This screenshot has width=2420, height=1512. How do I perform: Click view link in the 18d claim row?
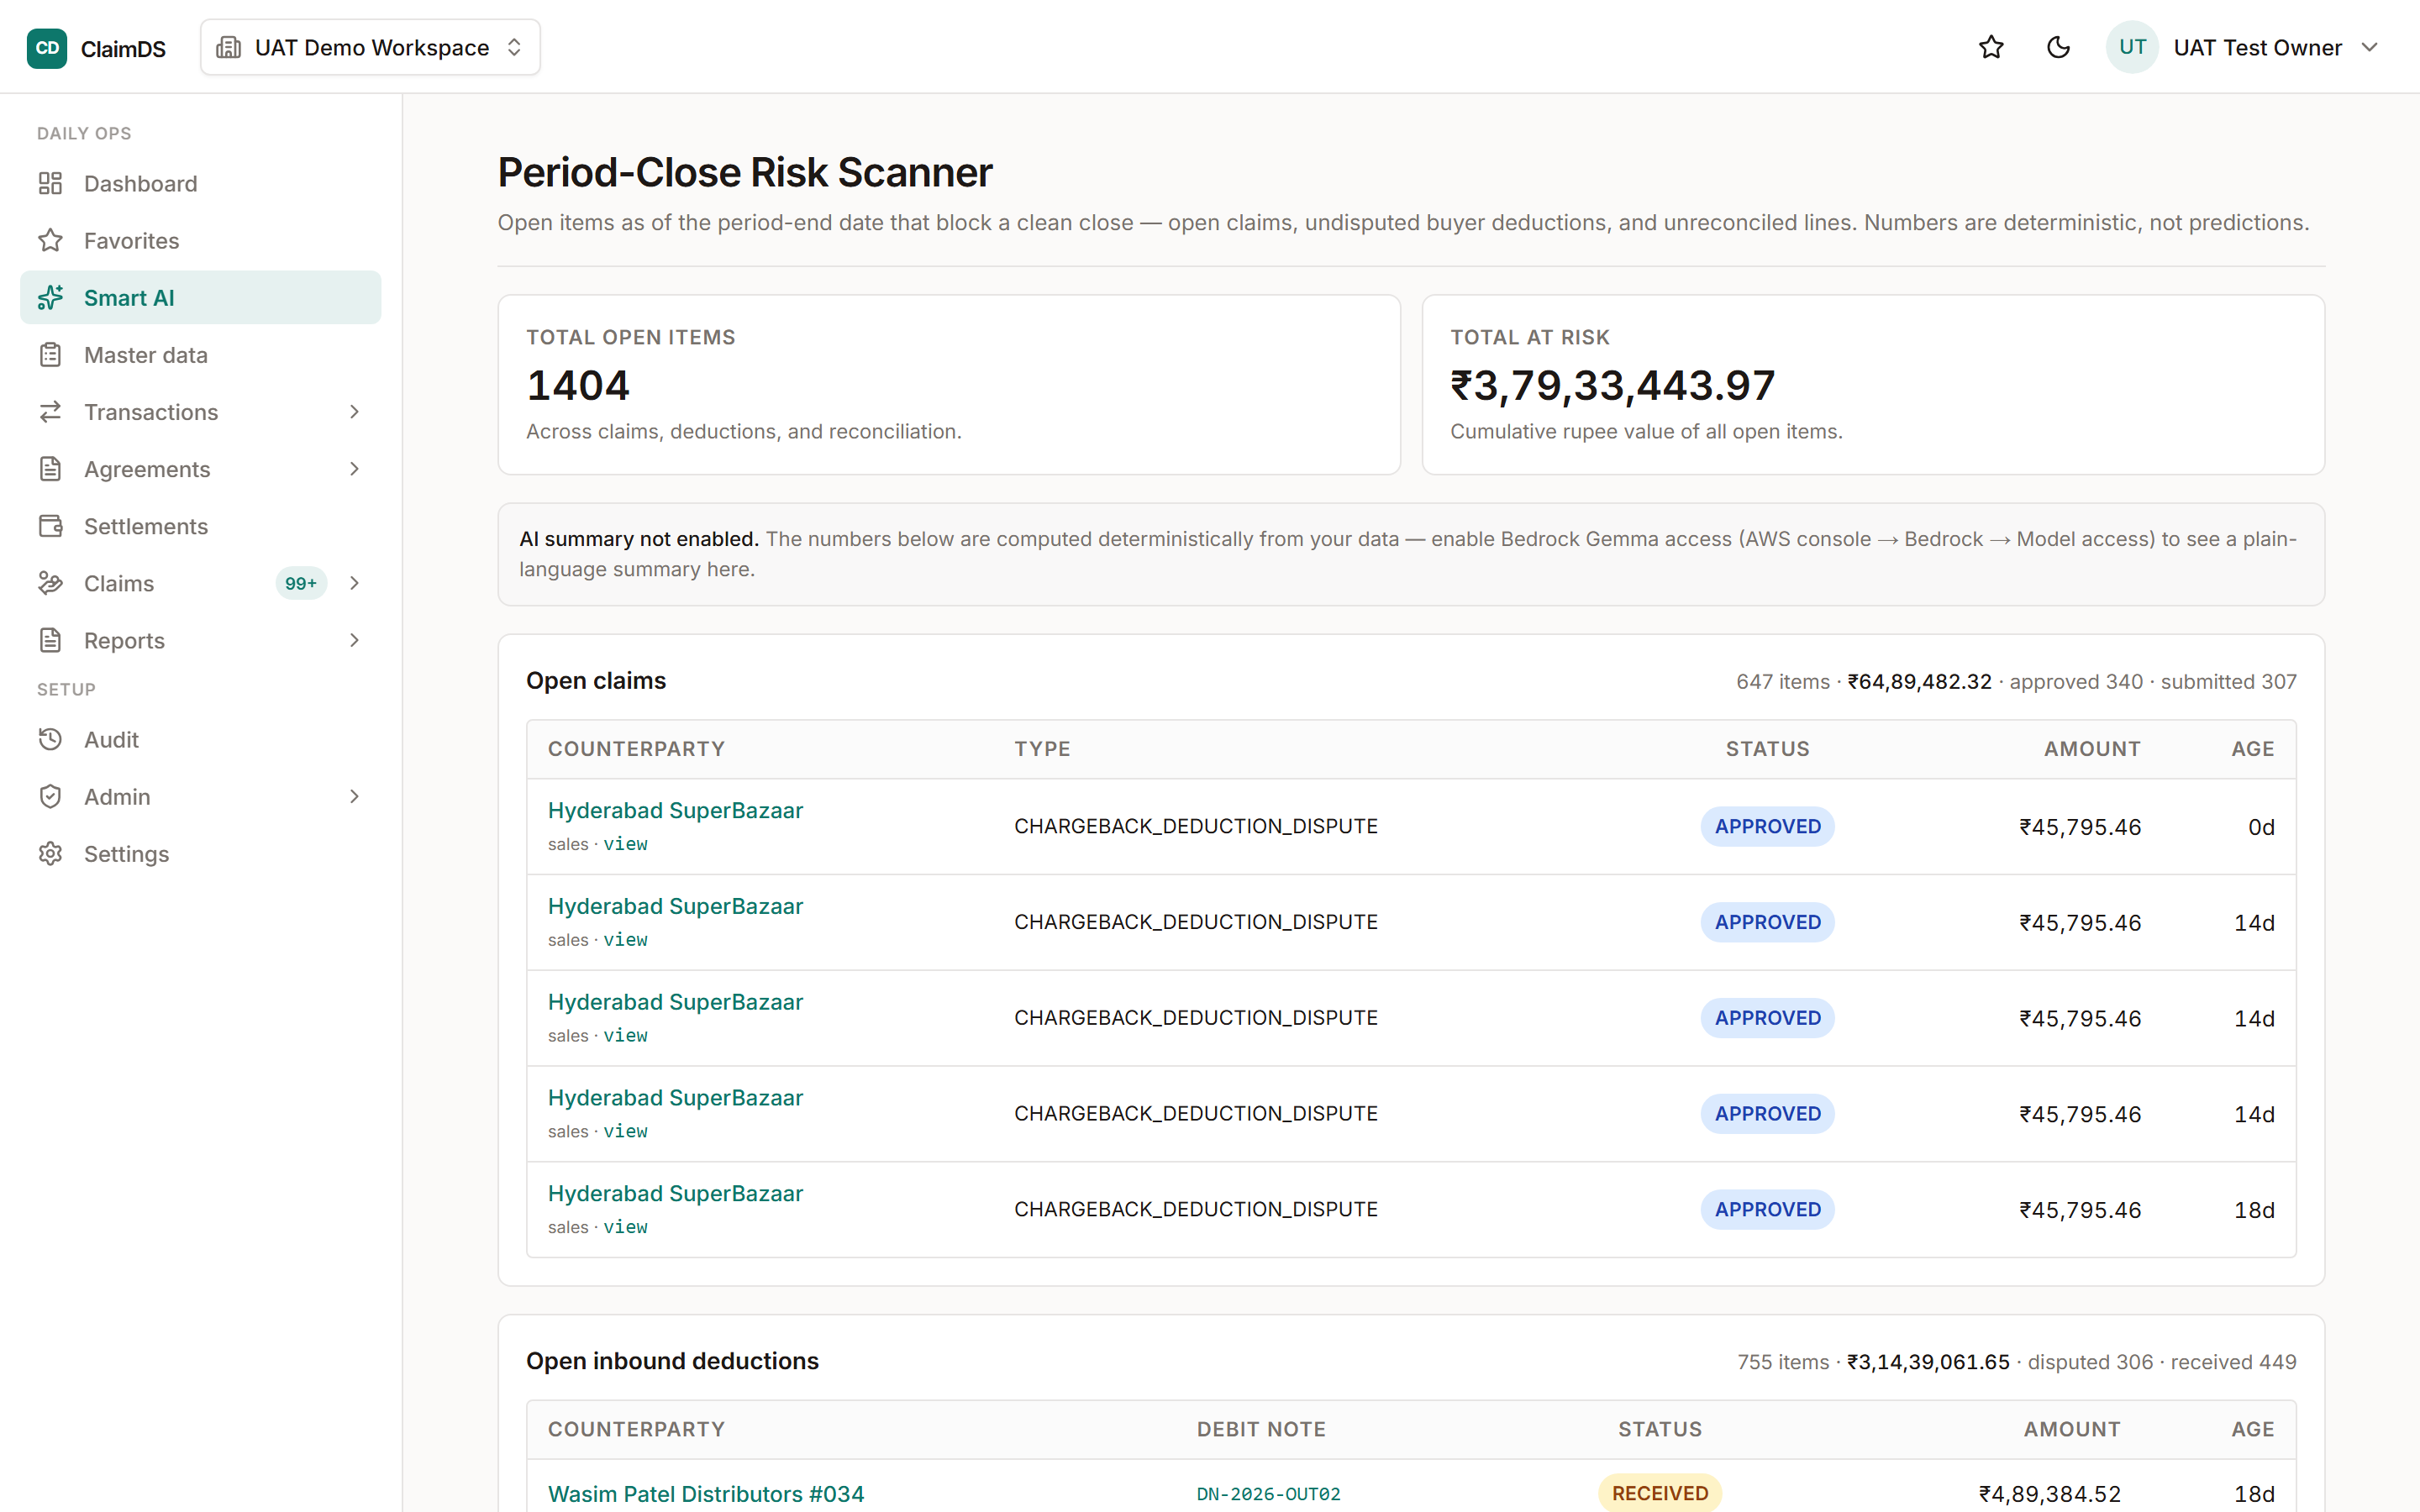click(x=625, y=1227)
